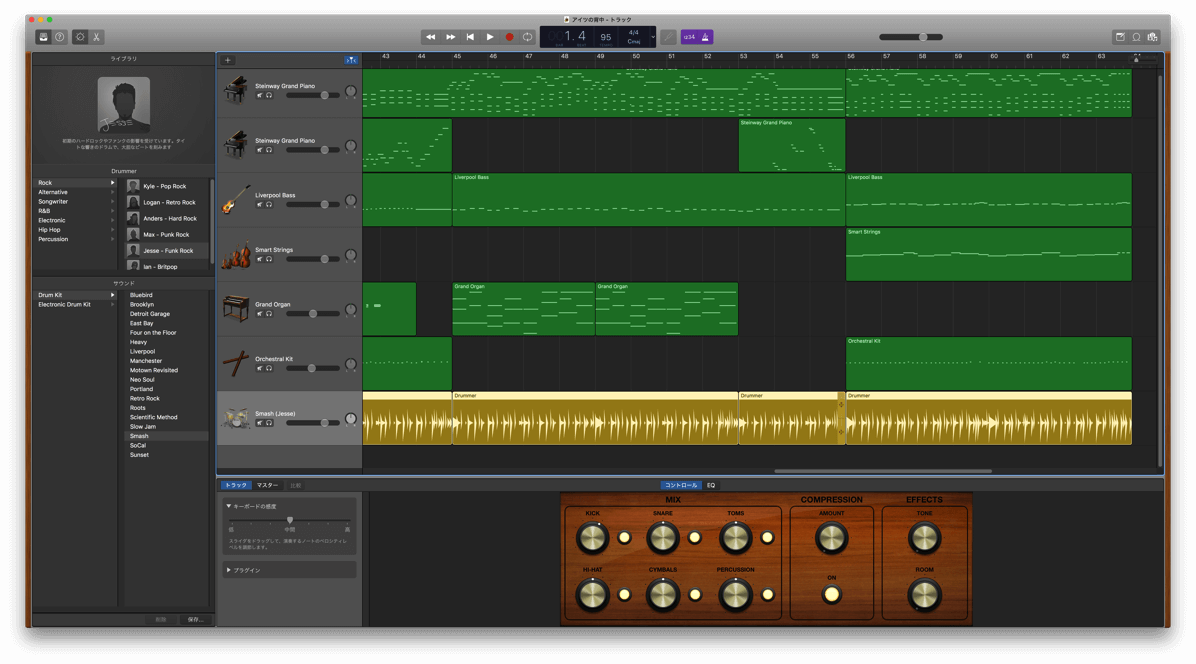Switch to the EQ tab

(x=711, y=485)
